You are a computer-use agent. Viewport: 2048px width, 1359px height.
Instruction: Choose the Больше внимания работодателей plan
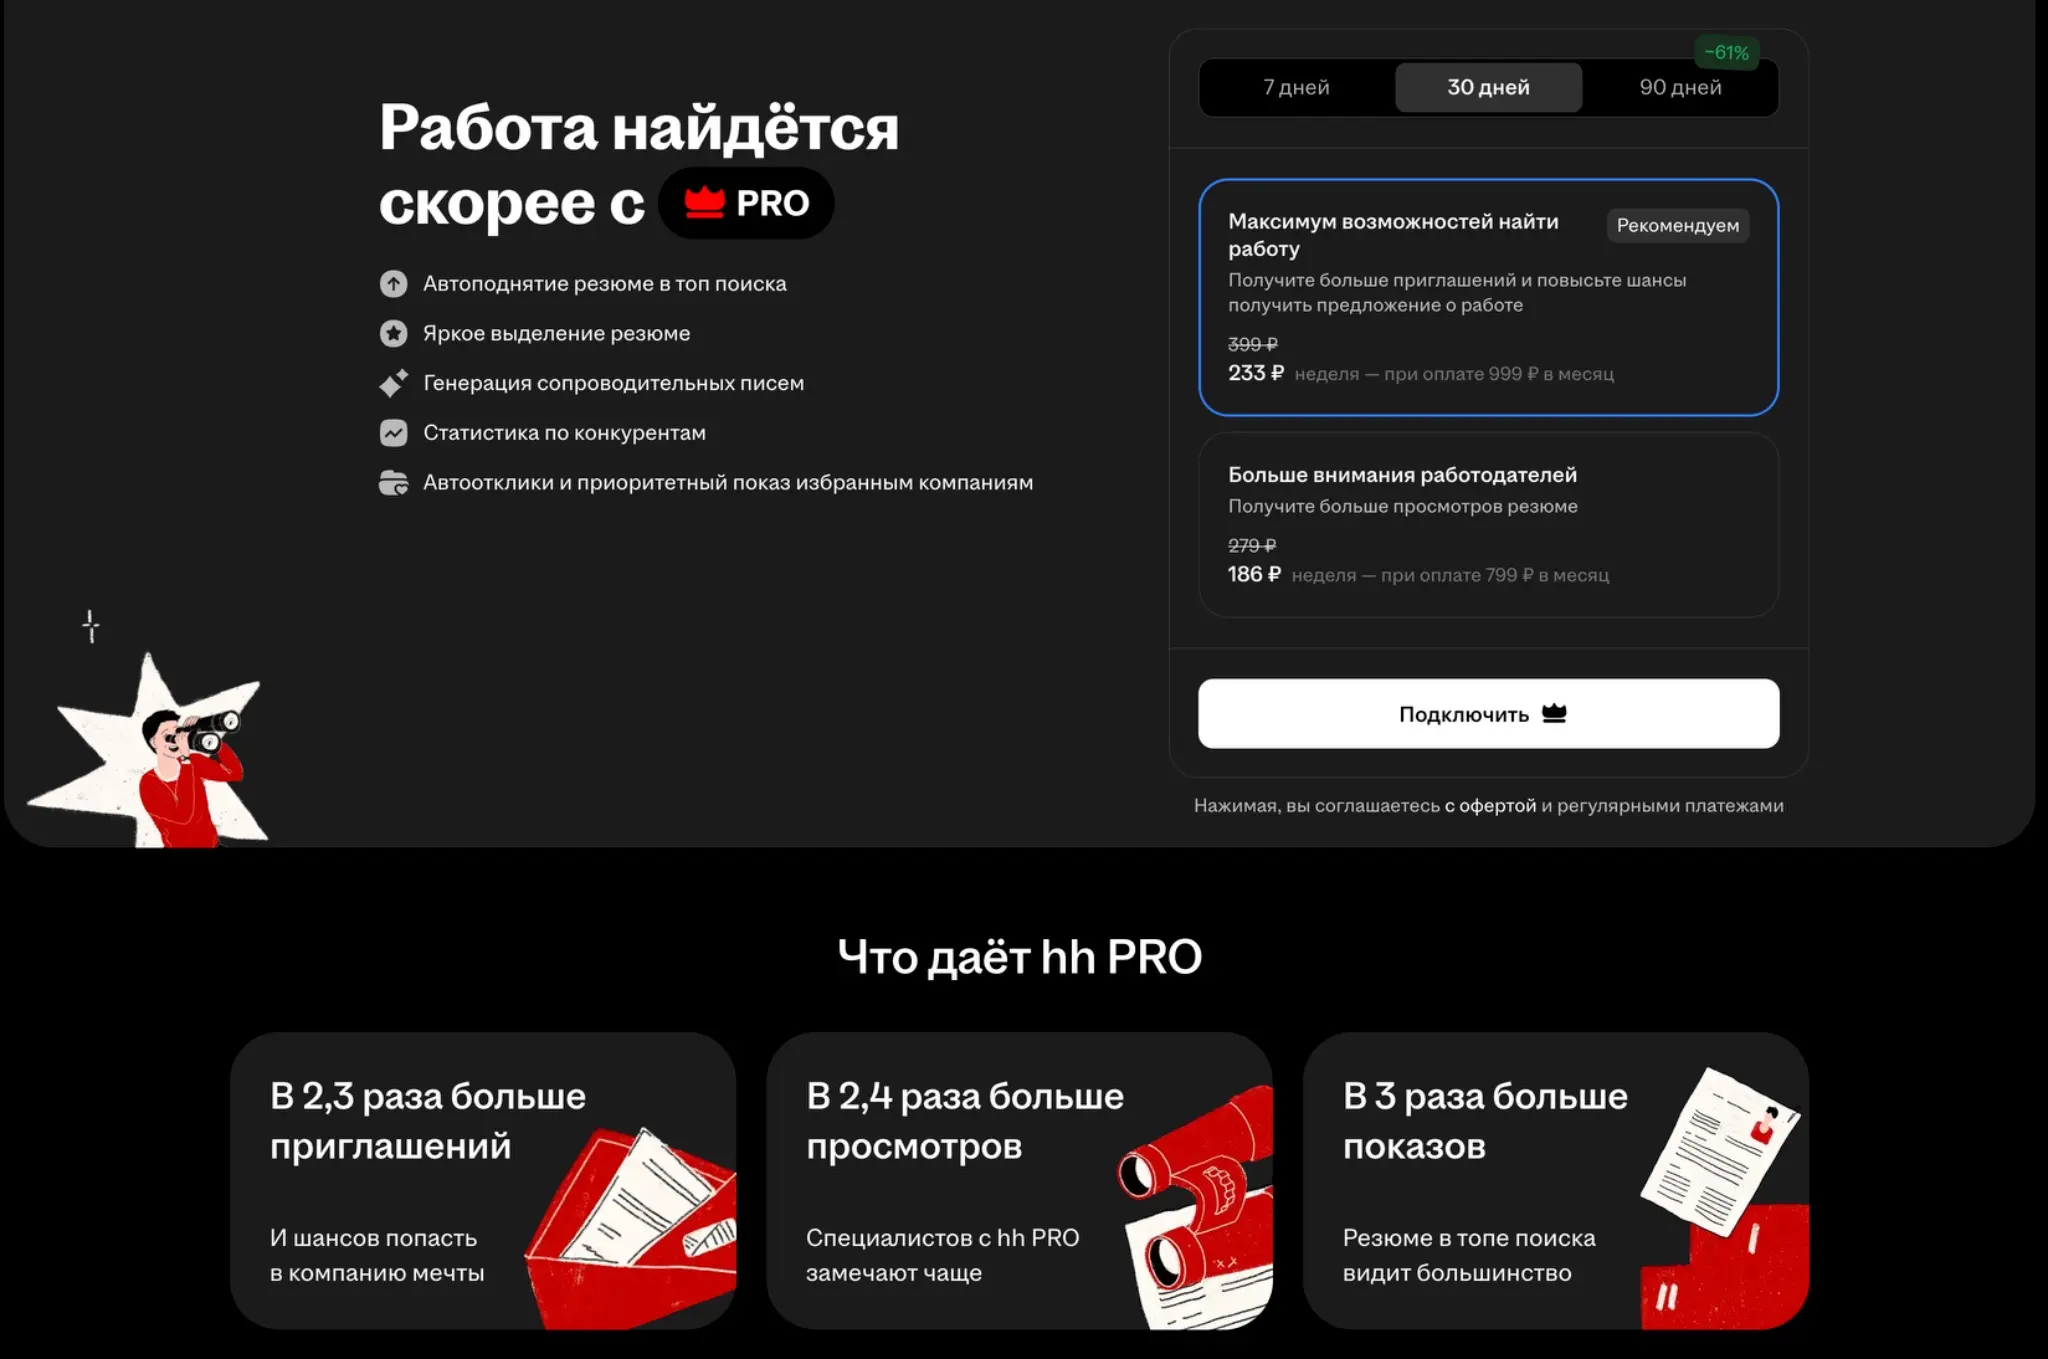(1488, 525)
